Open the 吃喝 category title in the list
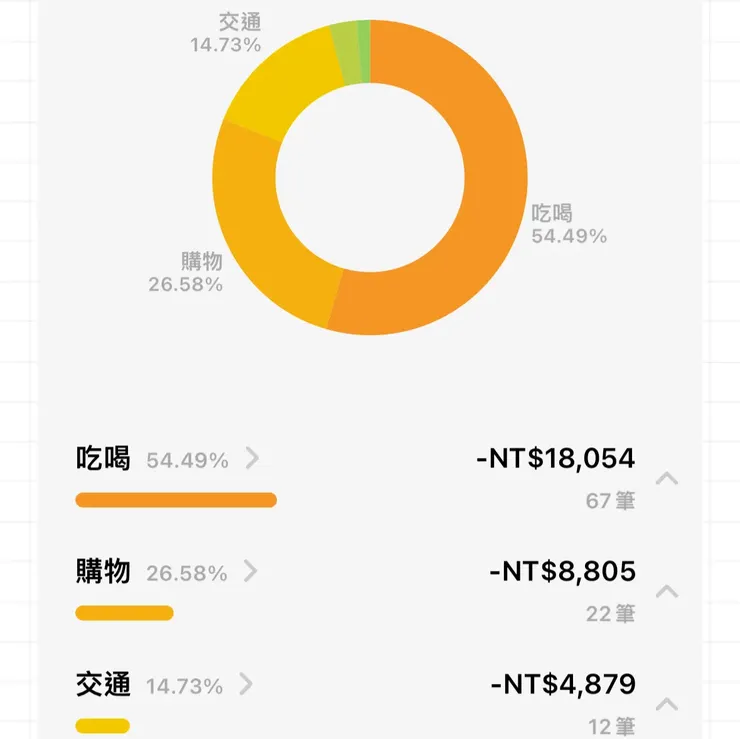 pyautogui.click(x=103, y=459)
